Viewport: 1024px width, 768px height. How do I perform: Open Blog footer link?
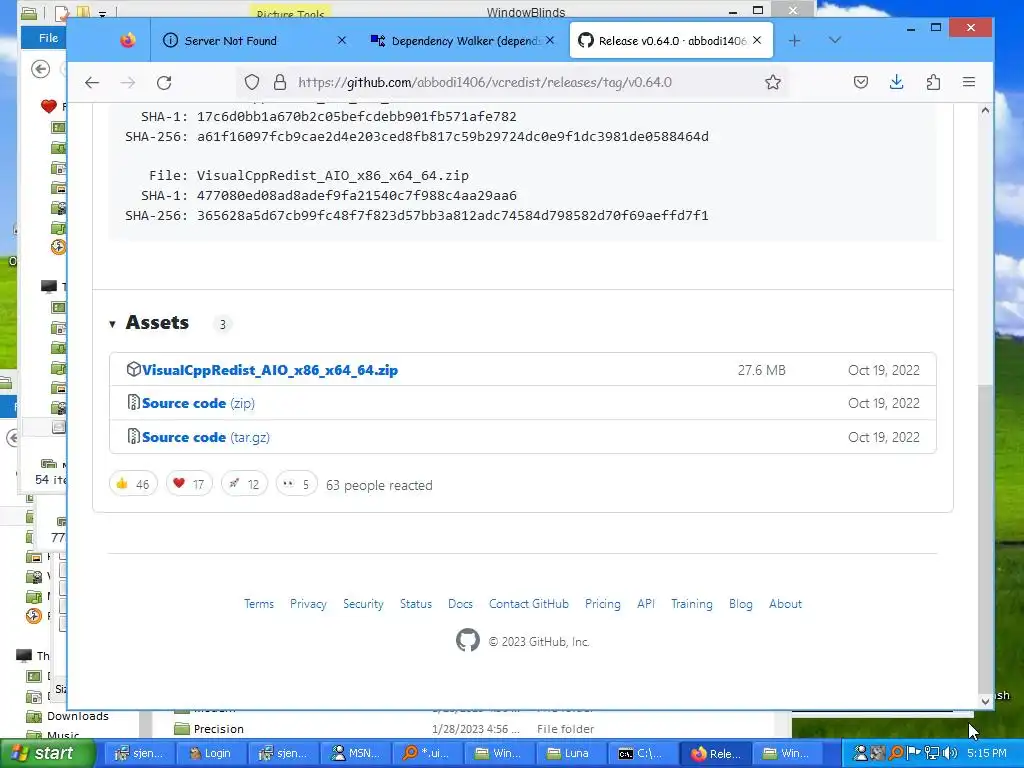click(x=741, y=604)
